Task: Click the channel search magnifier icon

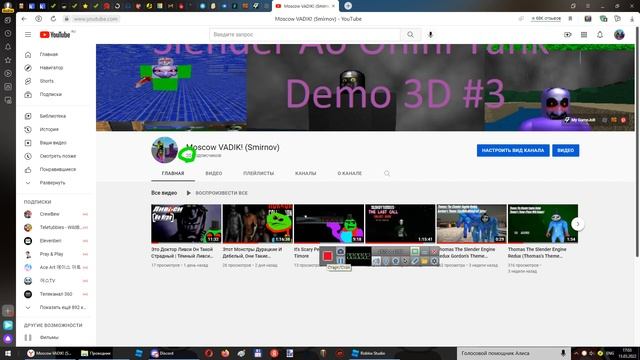Action: (x=387, y=173)
